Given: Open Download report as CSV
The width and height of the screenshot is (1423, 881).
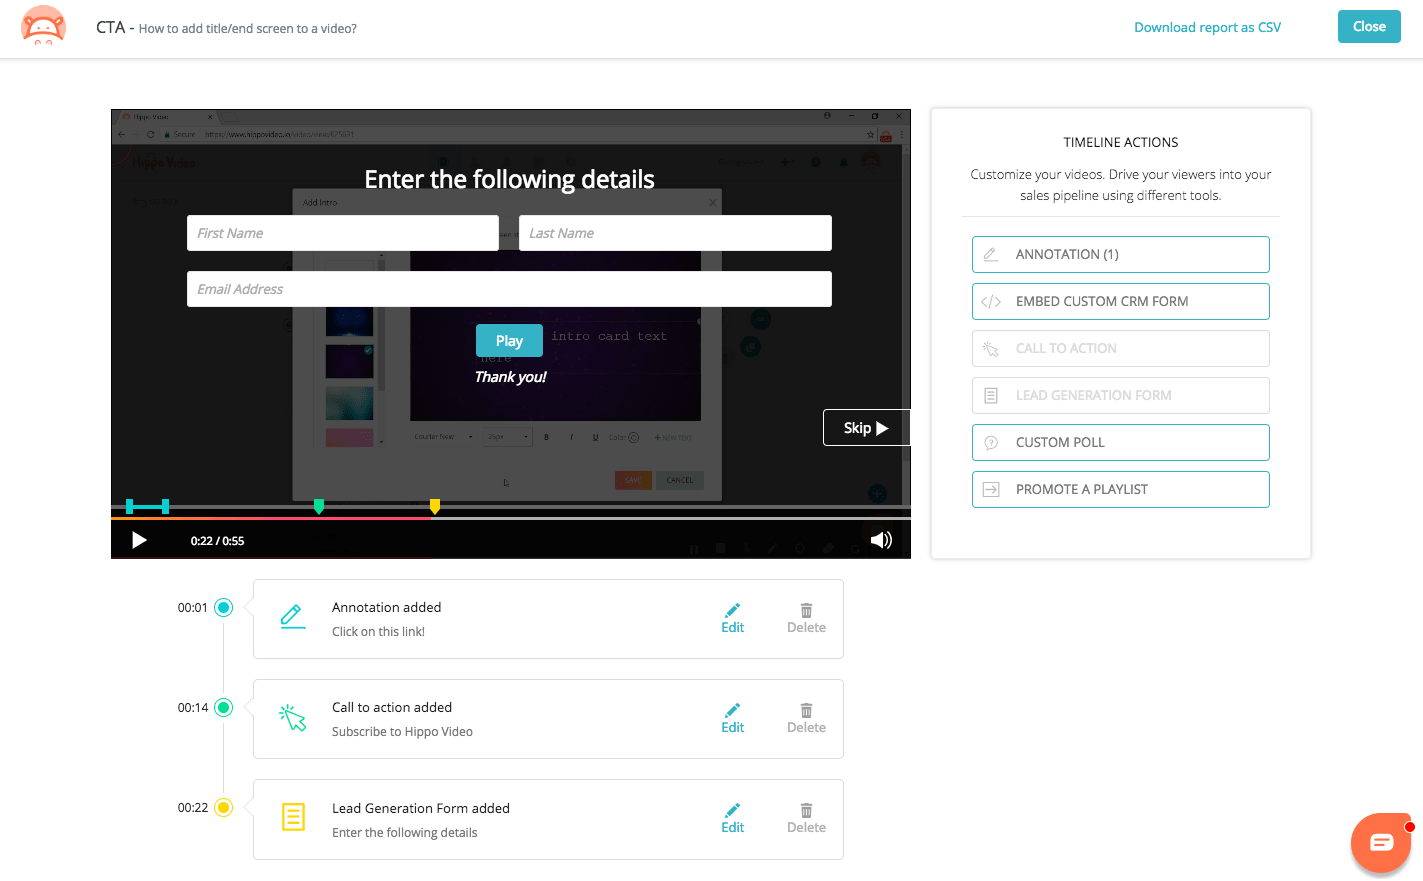Looking at the screenshot, I should tap(1207, 27).
